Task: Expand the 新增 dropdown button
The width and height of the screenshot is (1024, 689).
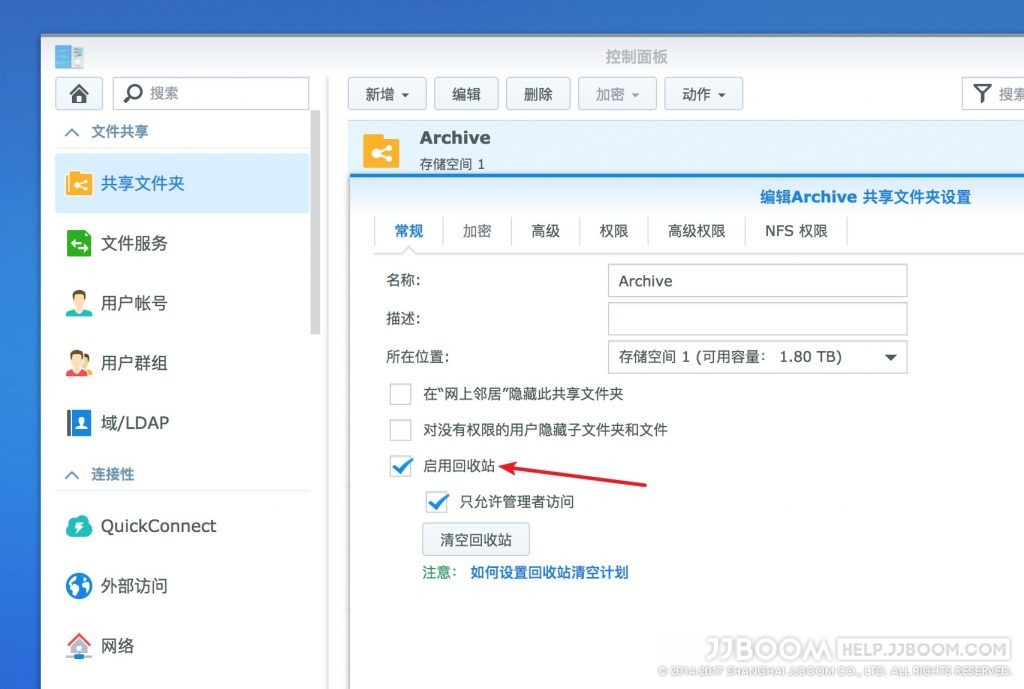Action: pyautogui.click(x=387, y=94)
